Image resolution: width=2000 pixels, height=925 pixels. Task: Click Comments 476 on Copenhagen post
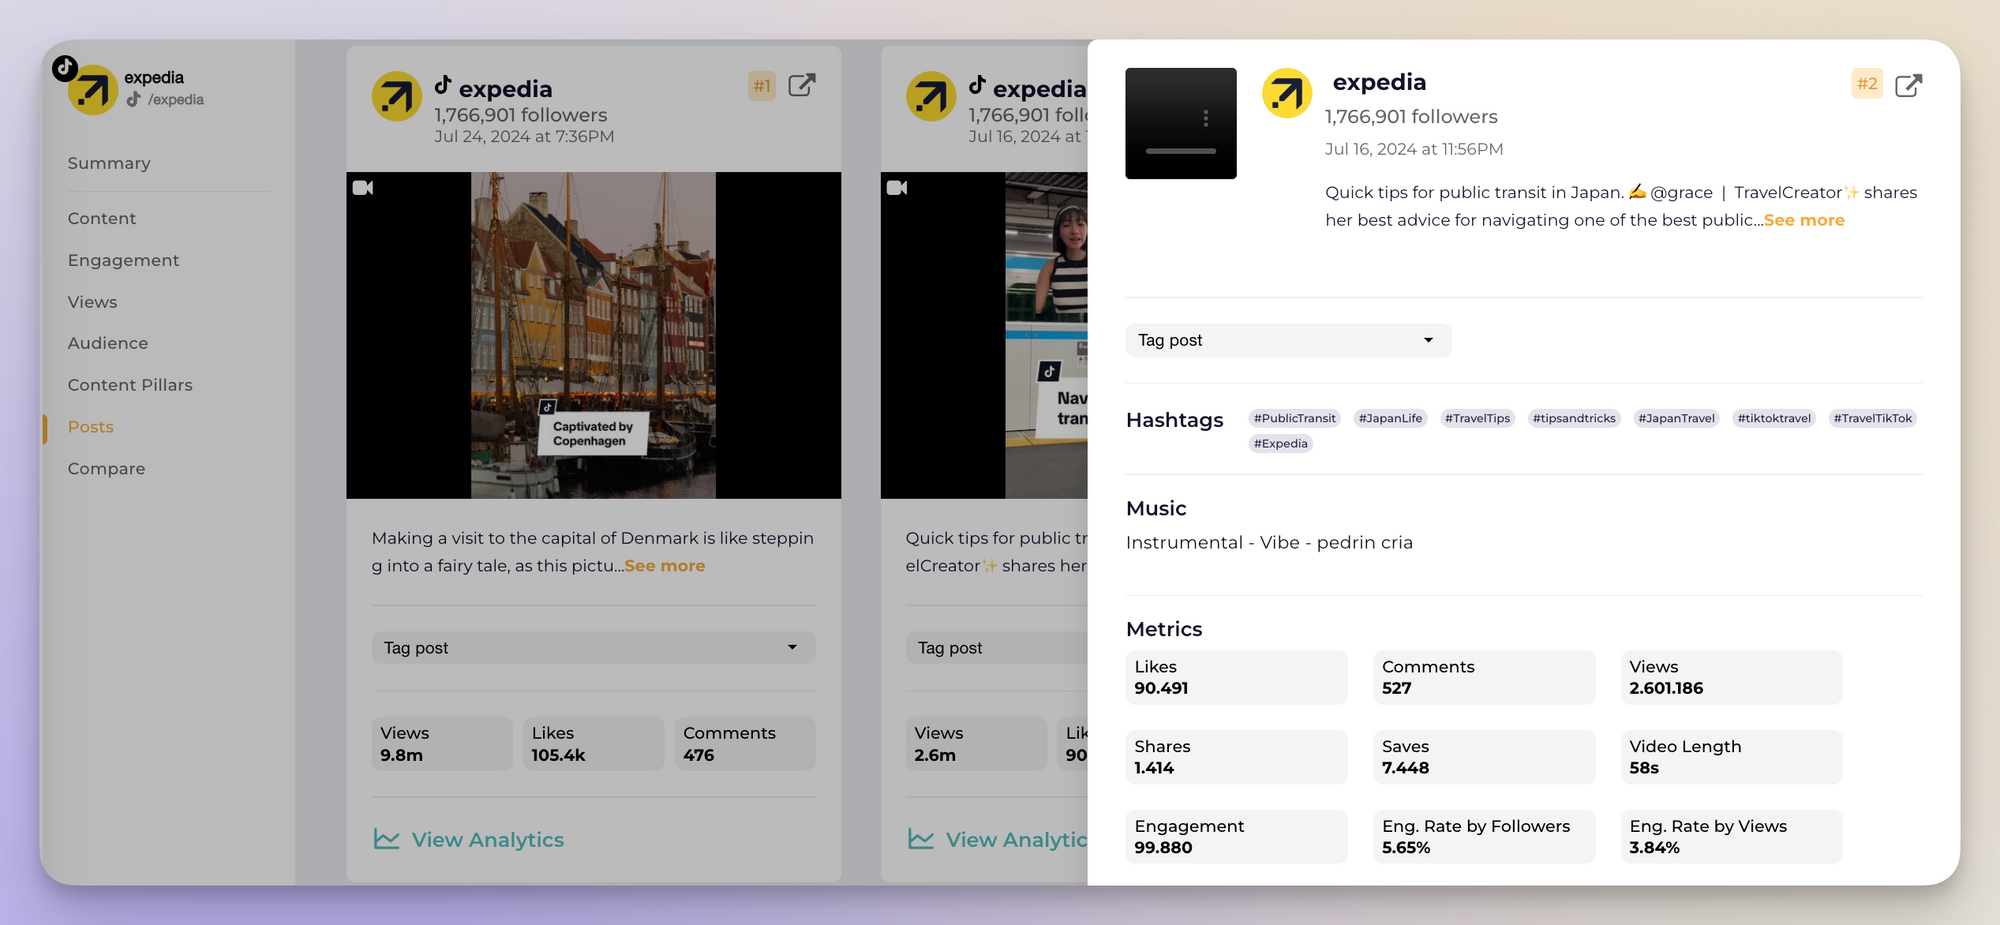coord(745,744)
